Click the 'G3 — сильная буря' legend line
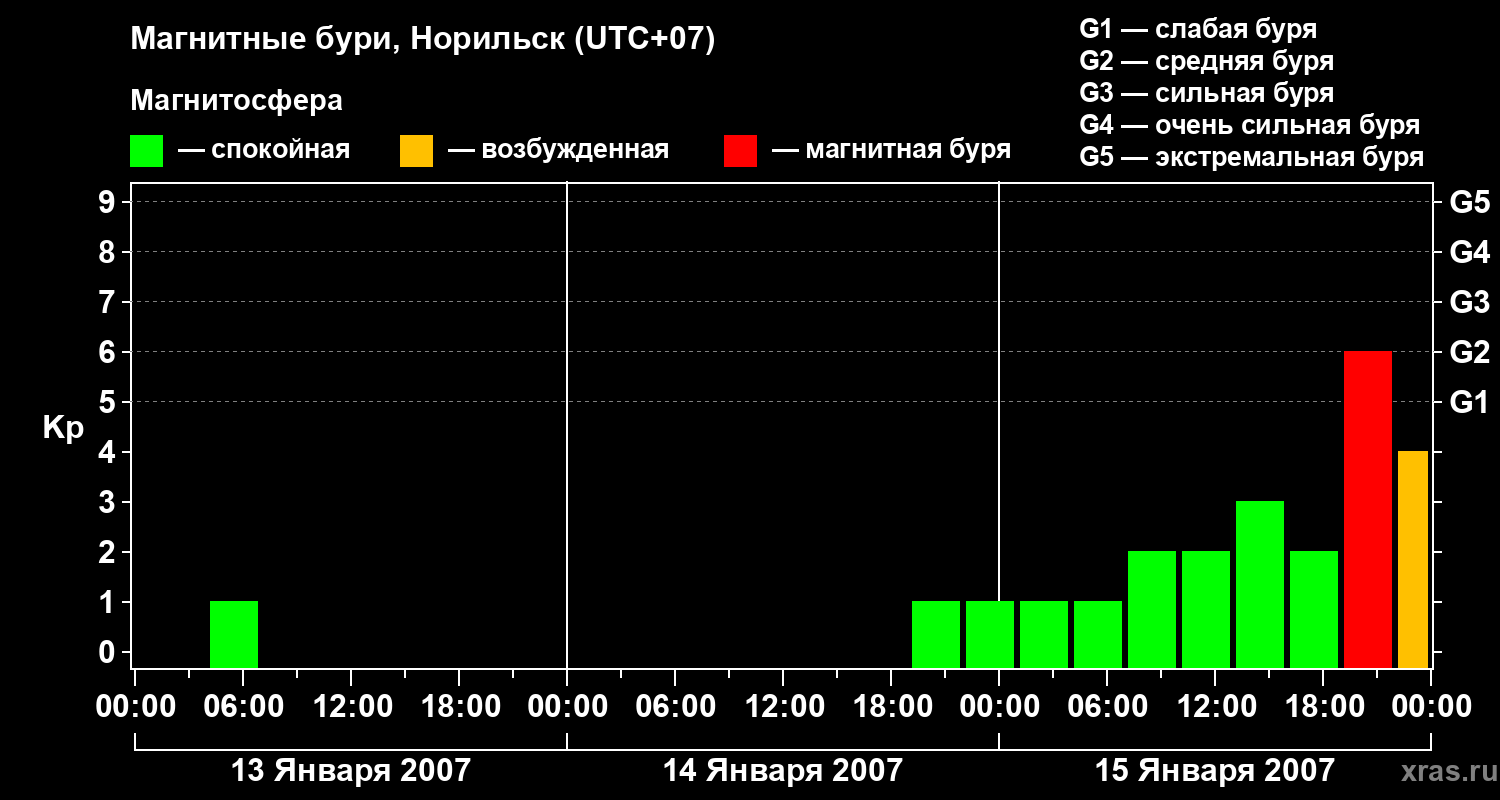 pos(1207,93)
